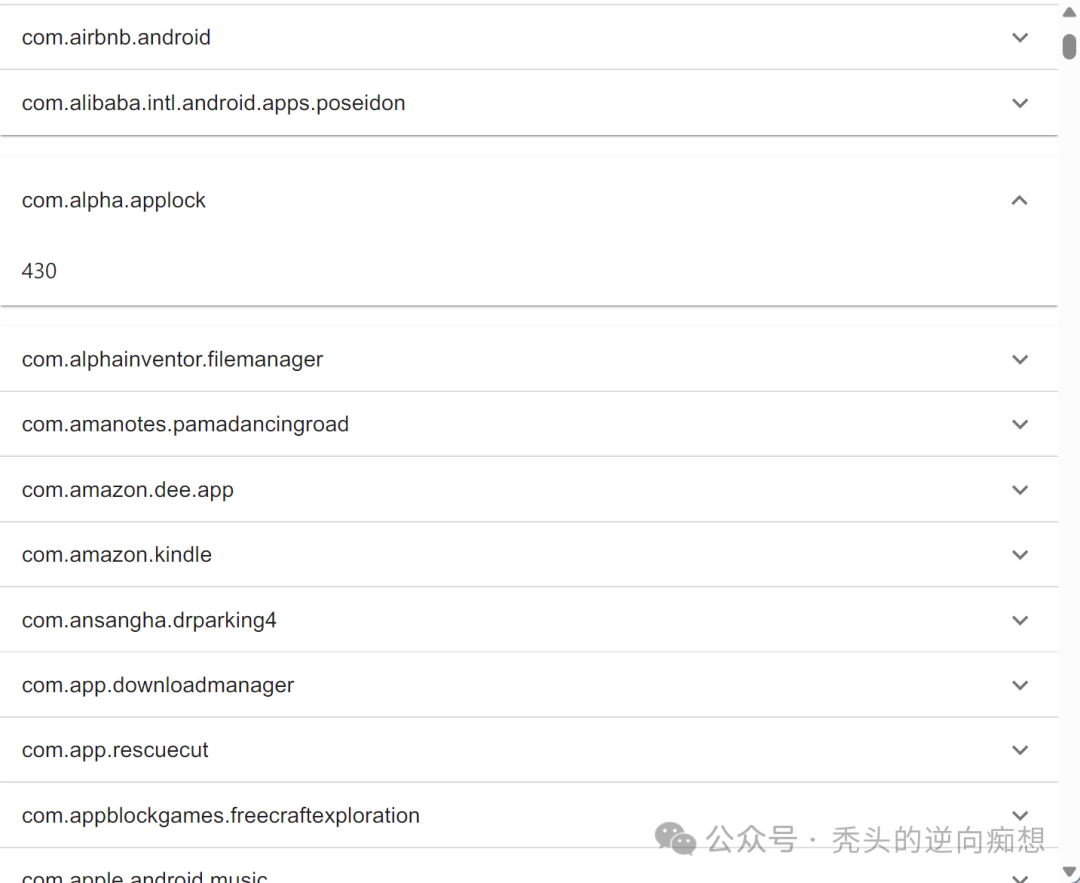
Task: Click com.ansangha.drparking4 package name
Action: click(149, 620)
